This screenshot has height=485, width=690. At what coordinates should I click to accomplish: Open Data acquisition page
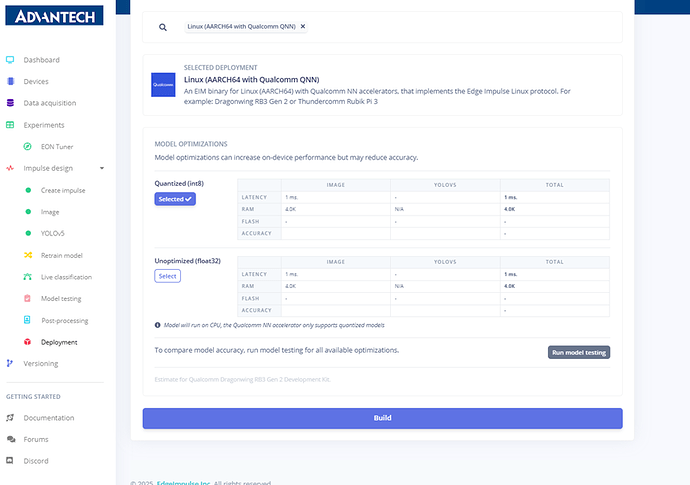50,103
